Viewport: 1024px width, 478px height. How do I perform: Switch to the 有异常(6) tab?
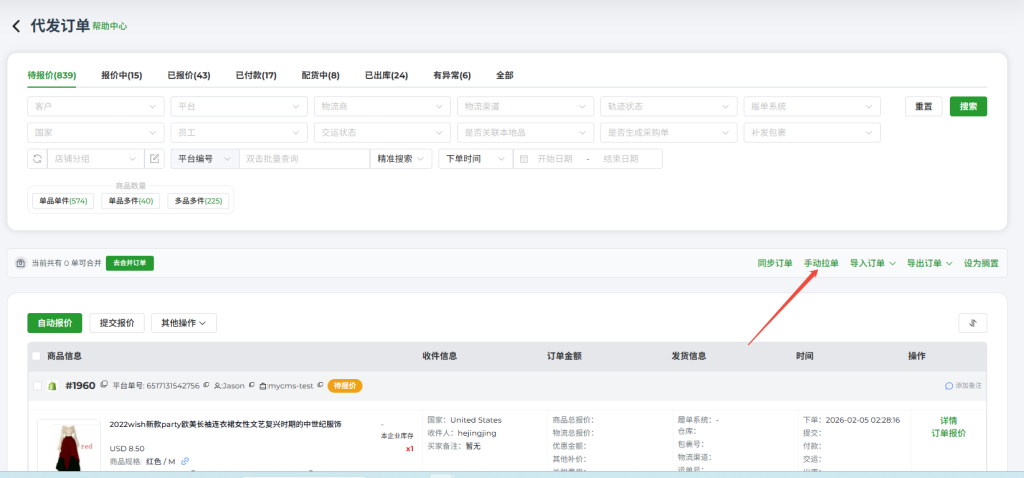pos(451,75)
